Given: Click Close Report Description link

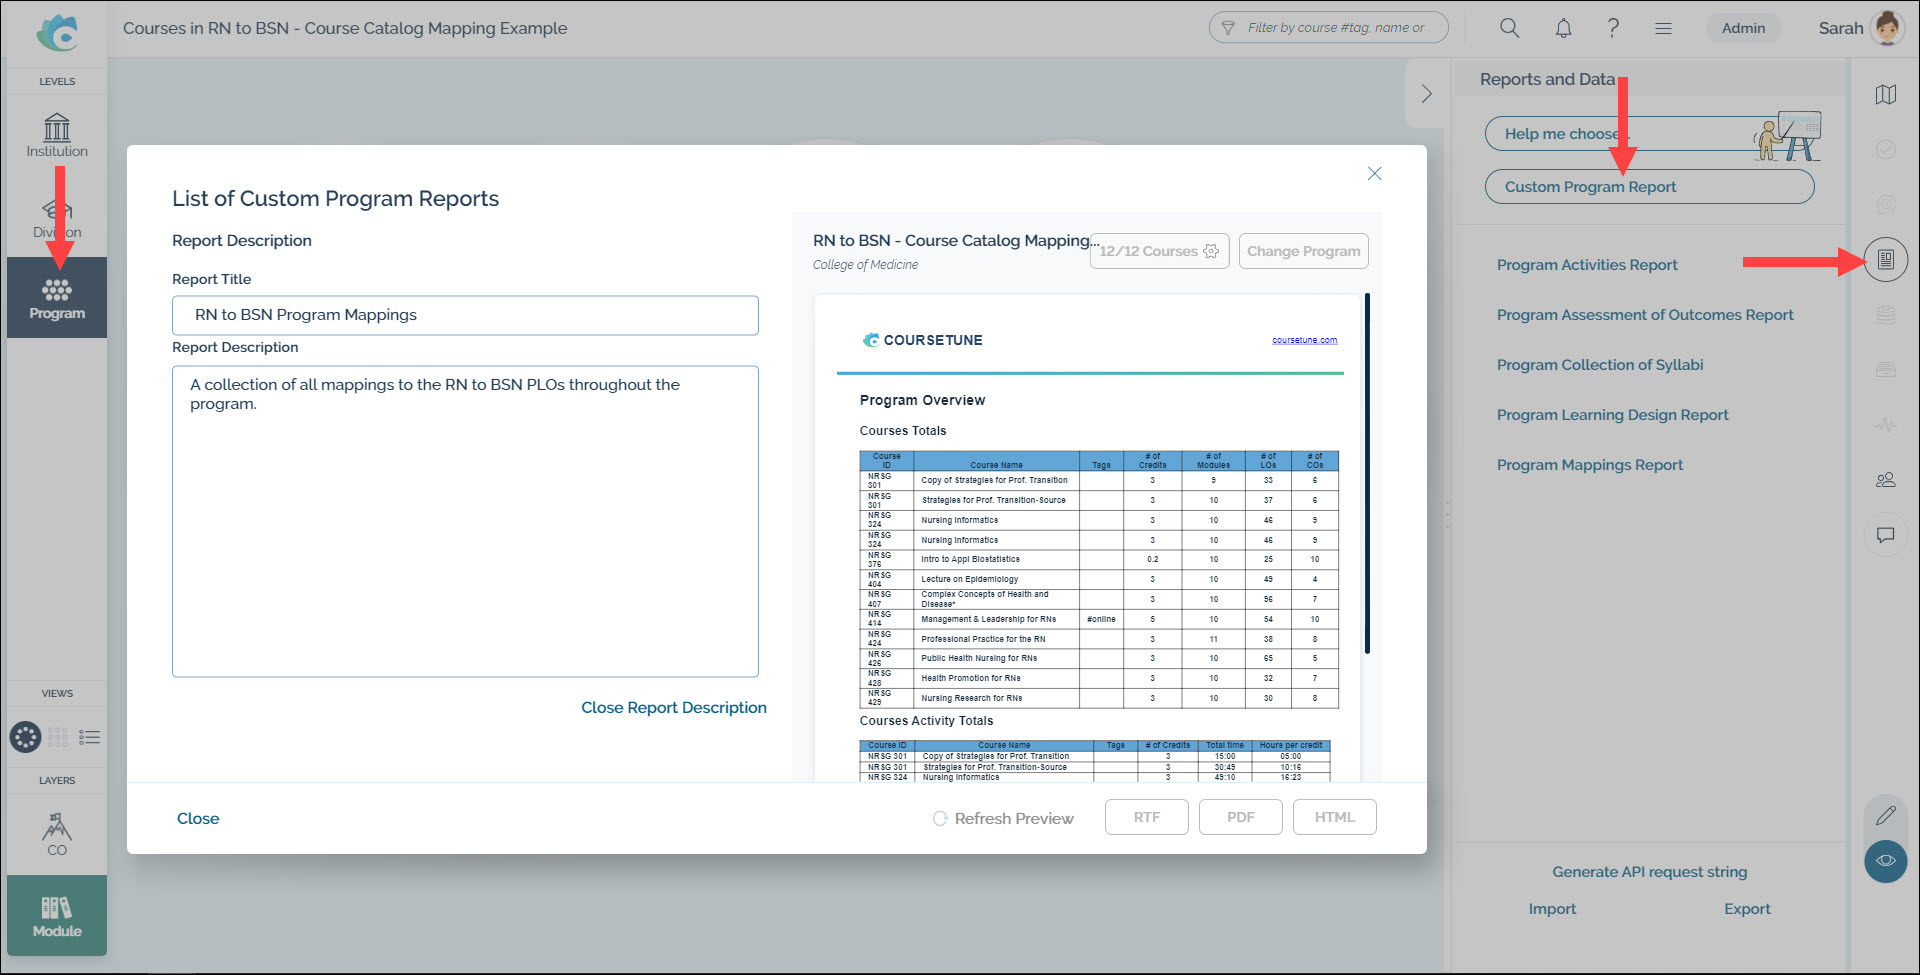Looking at the screenshot, I should [x=673, y=707].
